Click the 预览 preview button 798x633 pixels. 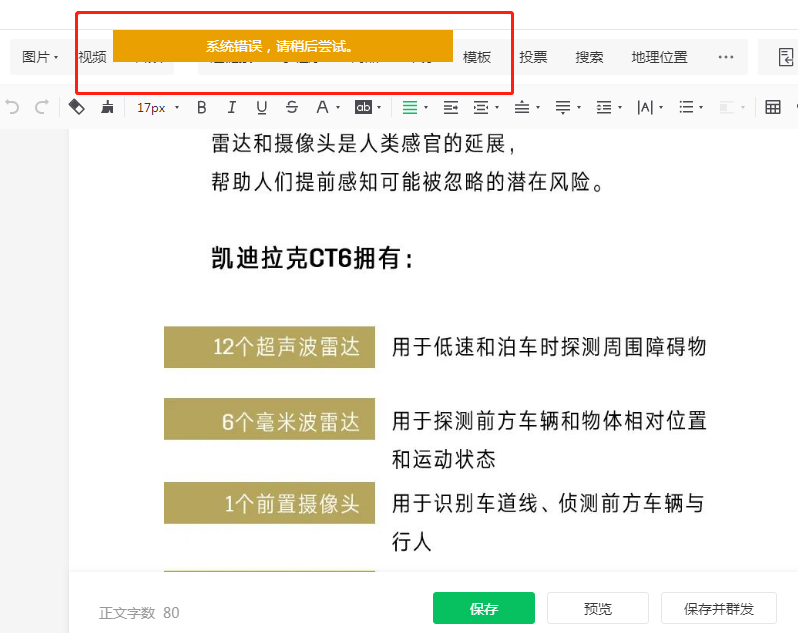(598, 608)
